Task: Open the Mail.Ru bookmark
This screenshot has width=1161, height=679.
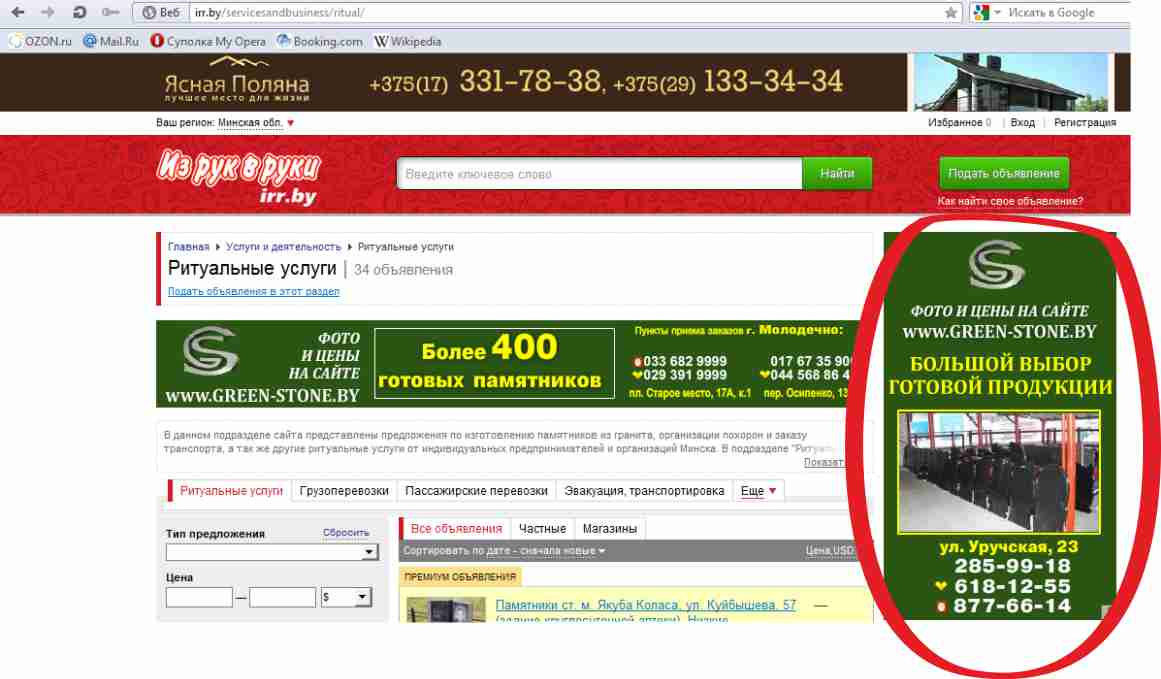Action: click(110, 41)
